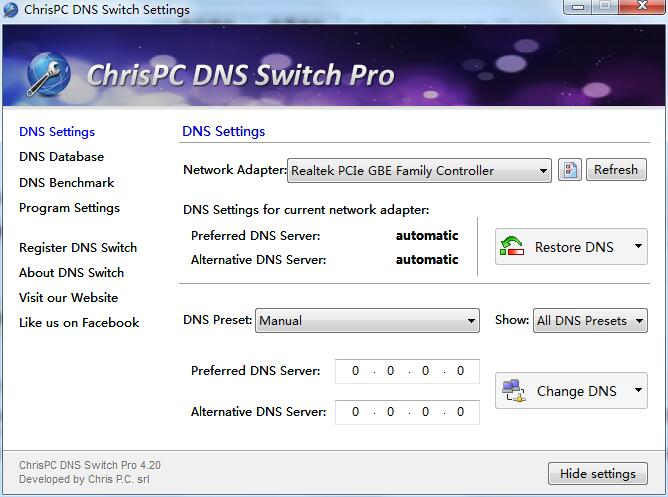The width and height of the screenshot is (668, 497).
Task: Click the Restore DNS arrow icon
Action: point(512,247)
